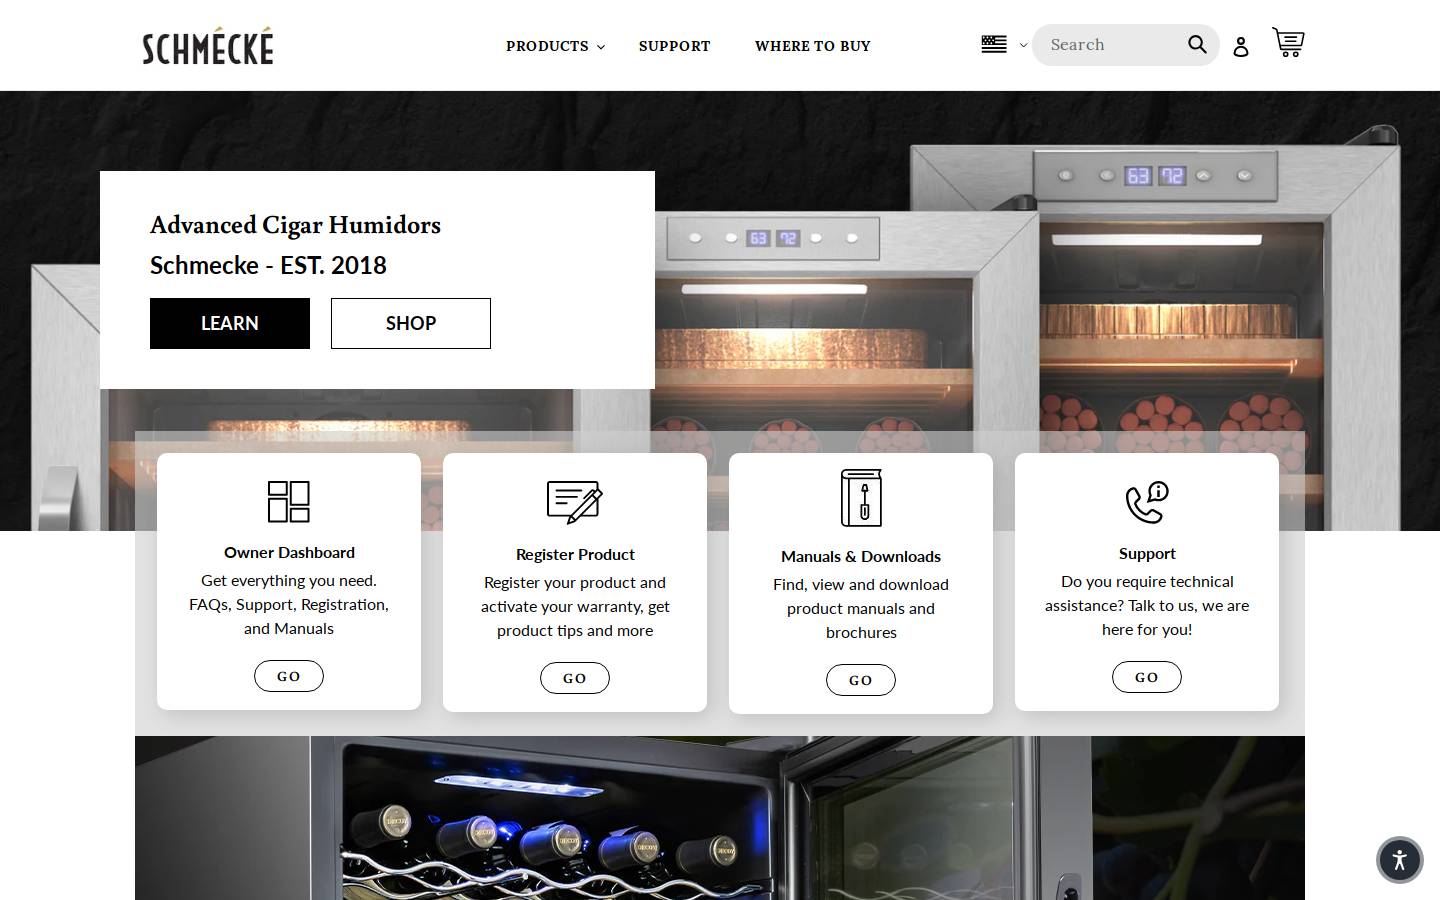The image size is (1440, 900).
Task: Click the SHOP button
Action: pos(411,323)
